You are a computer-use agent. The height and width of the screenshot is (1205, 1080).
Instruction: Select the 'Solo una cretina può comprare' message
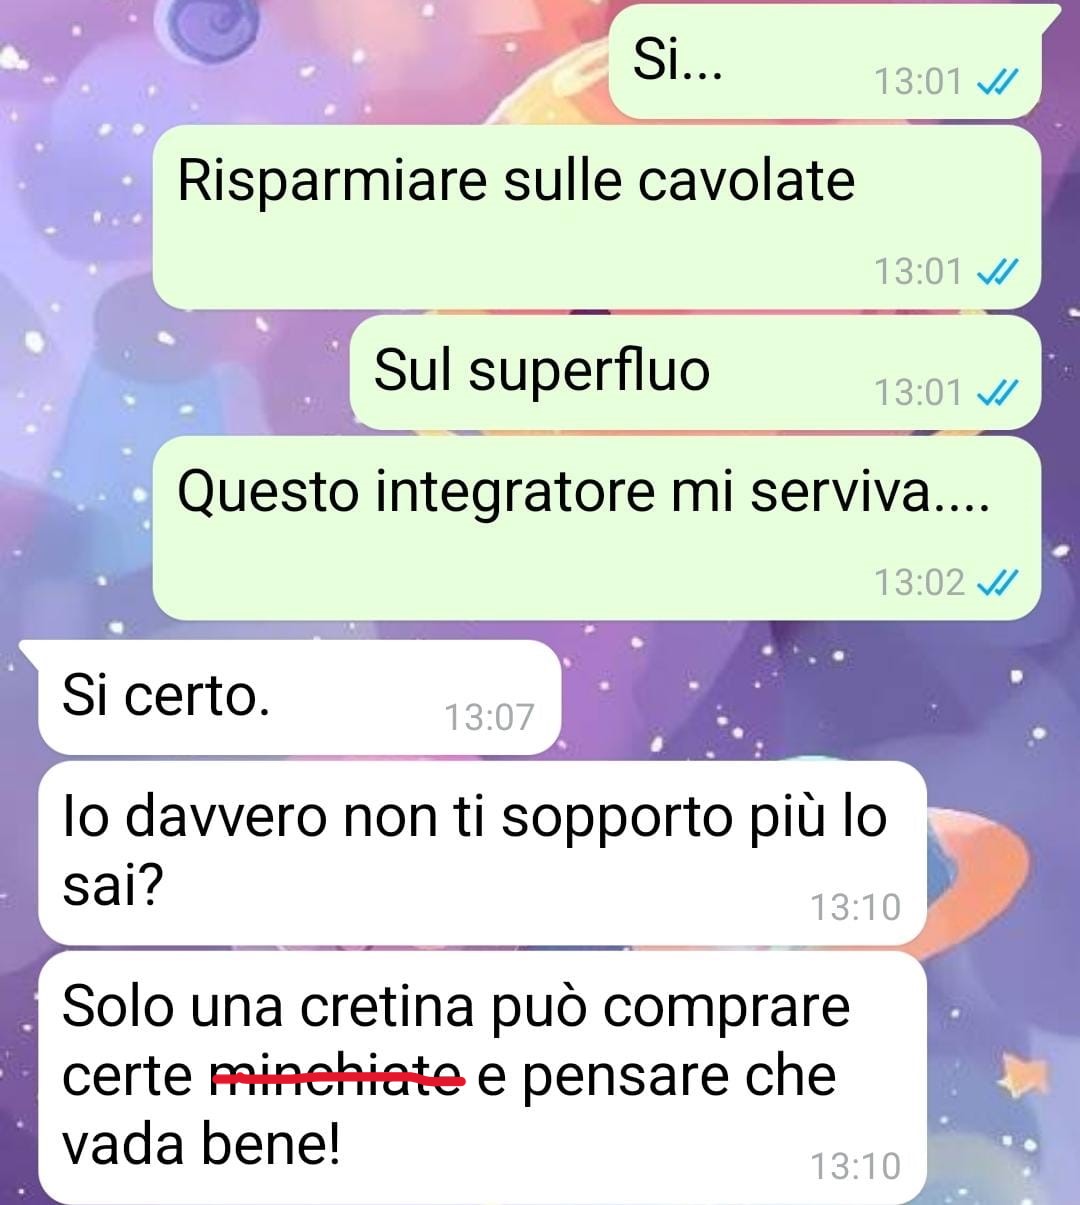482,1078
